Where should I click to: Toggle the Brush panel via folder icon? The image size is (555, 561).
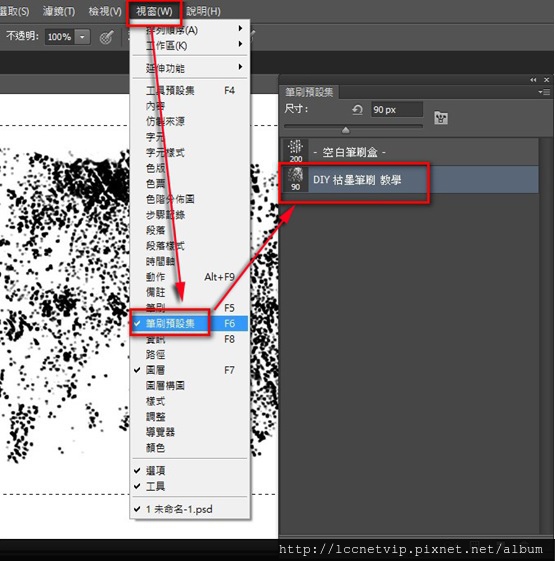[x=441, y=118]
